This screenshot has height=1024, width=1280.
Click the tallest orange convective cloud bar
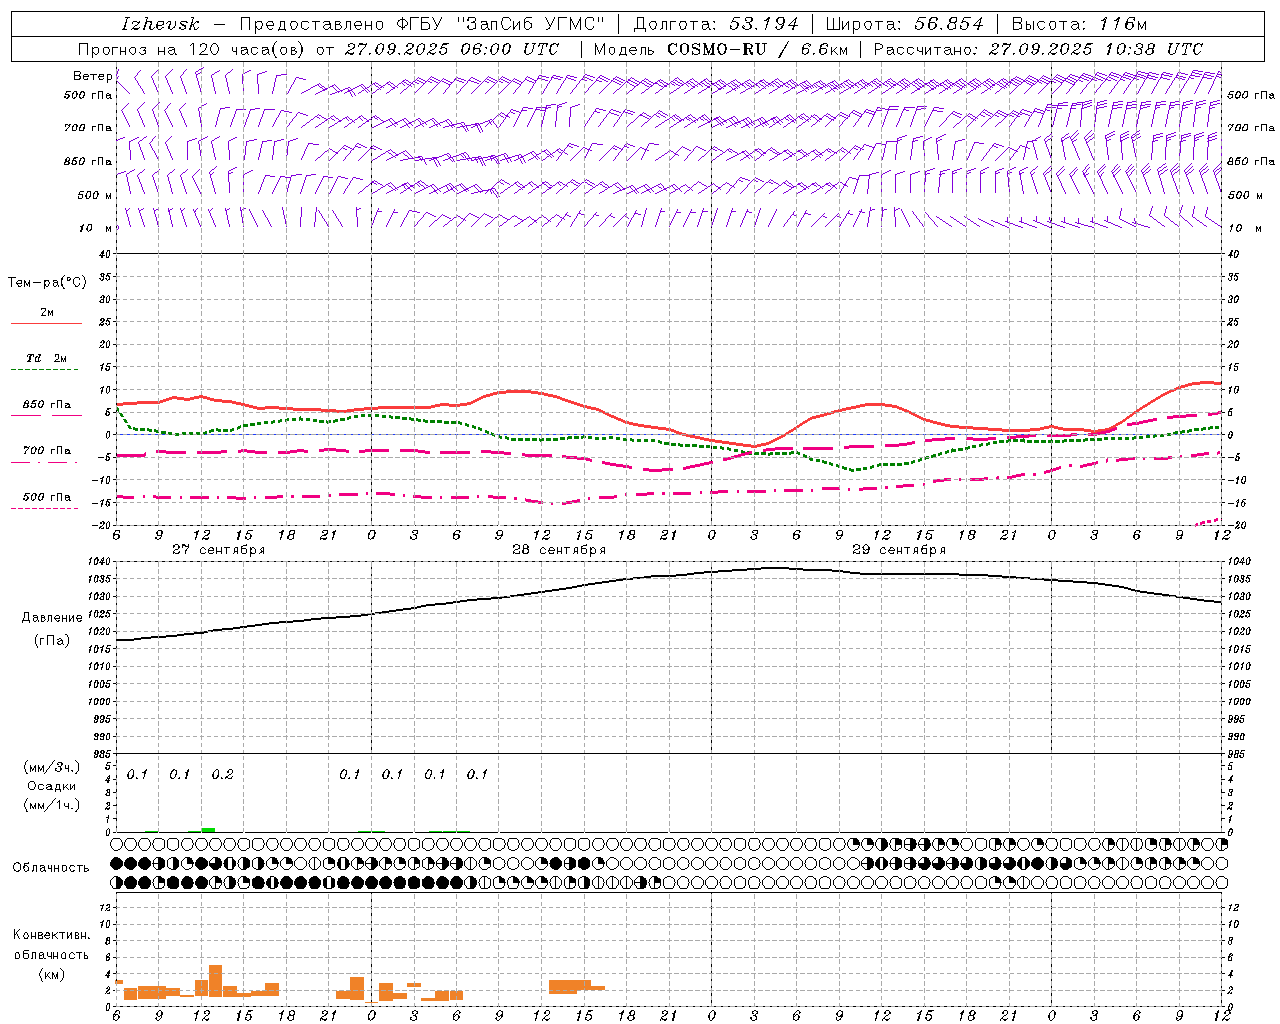click(215, 981)
